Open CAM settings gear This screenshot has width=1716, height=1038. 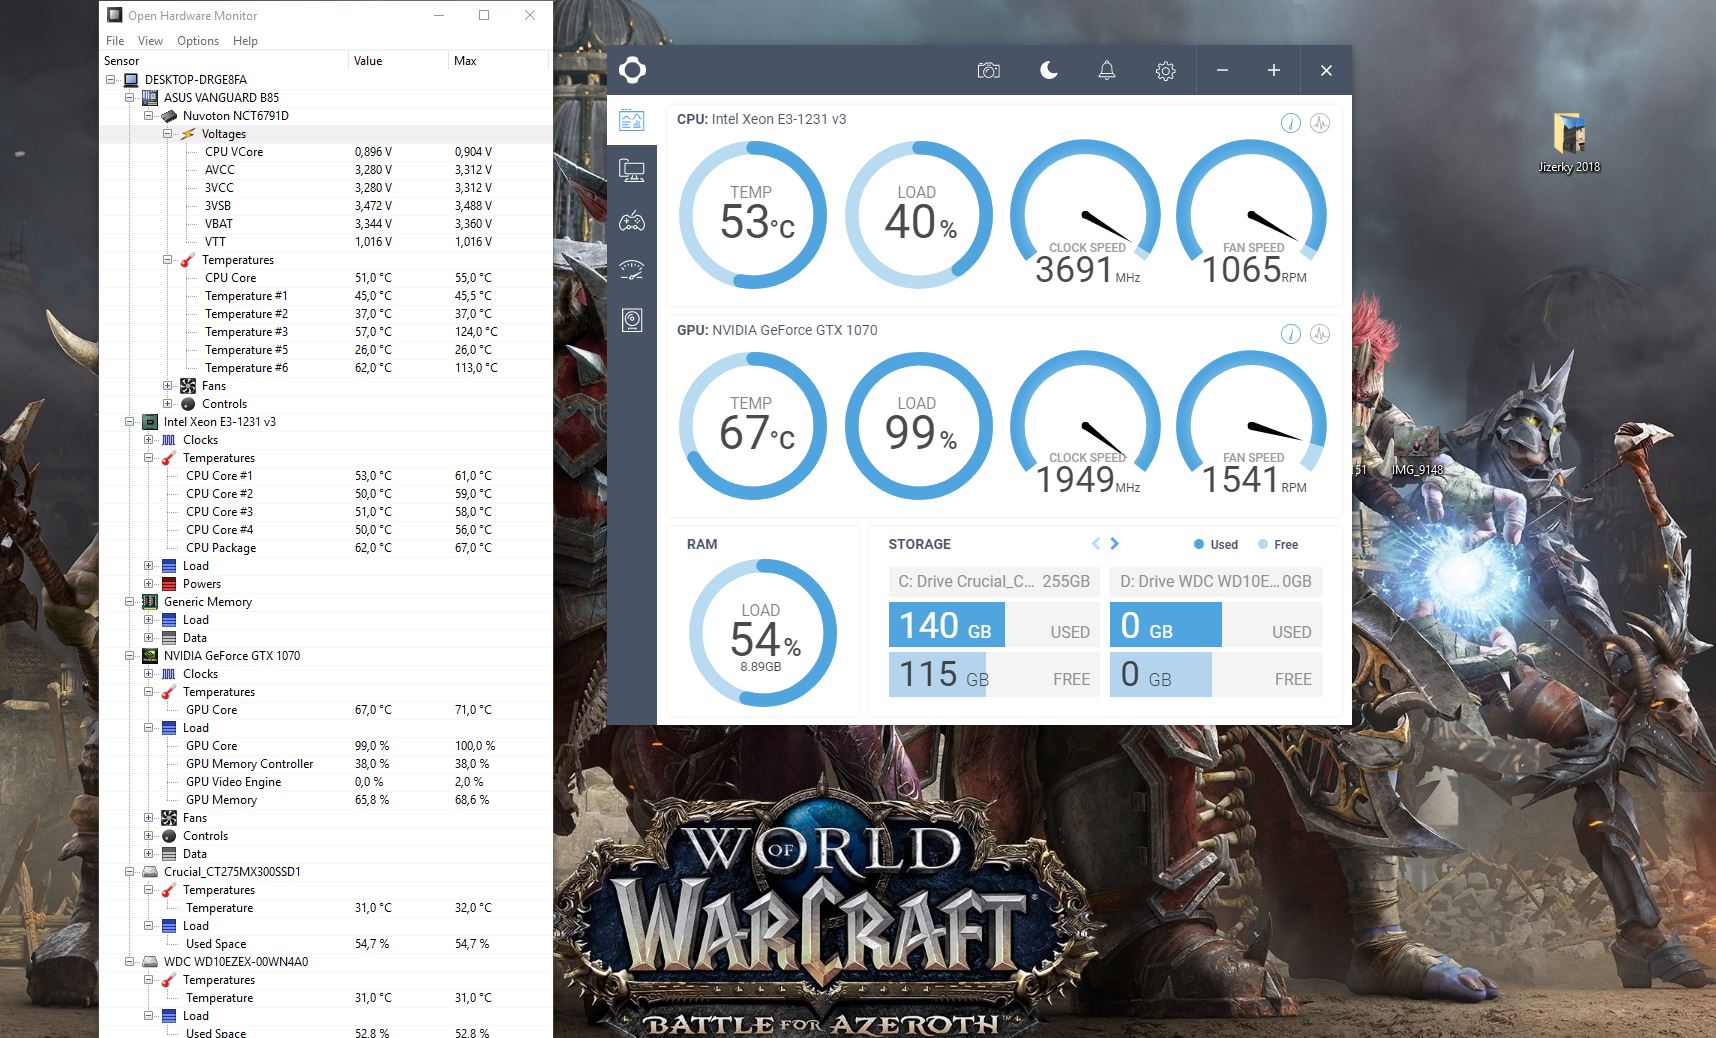[1165, 71]
